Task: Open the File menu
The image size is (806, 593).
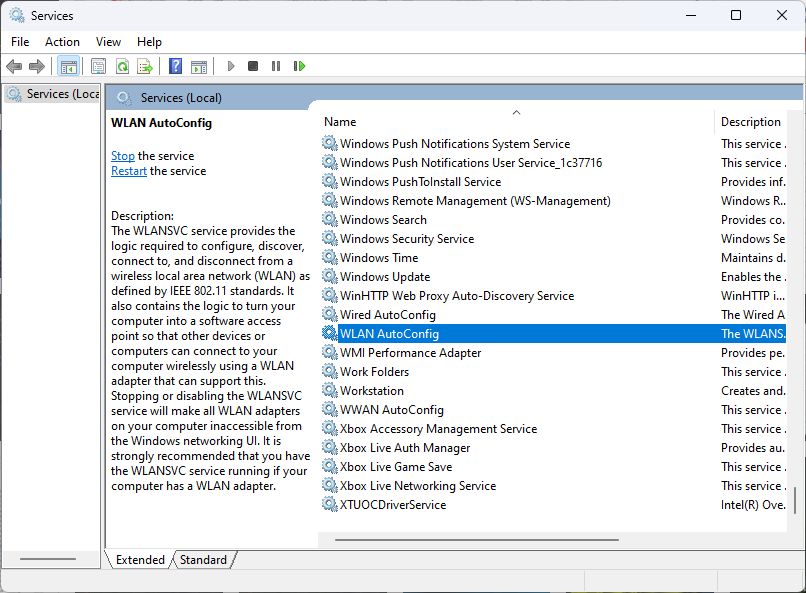Action: point(20,42)
